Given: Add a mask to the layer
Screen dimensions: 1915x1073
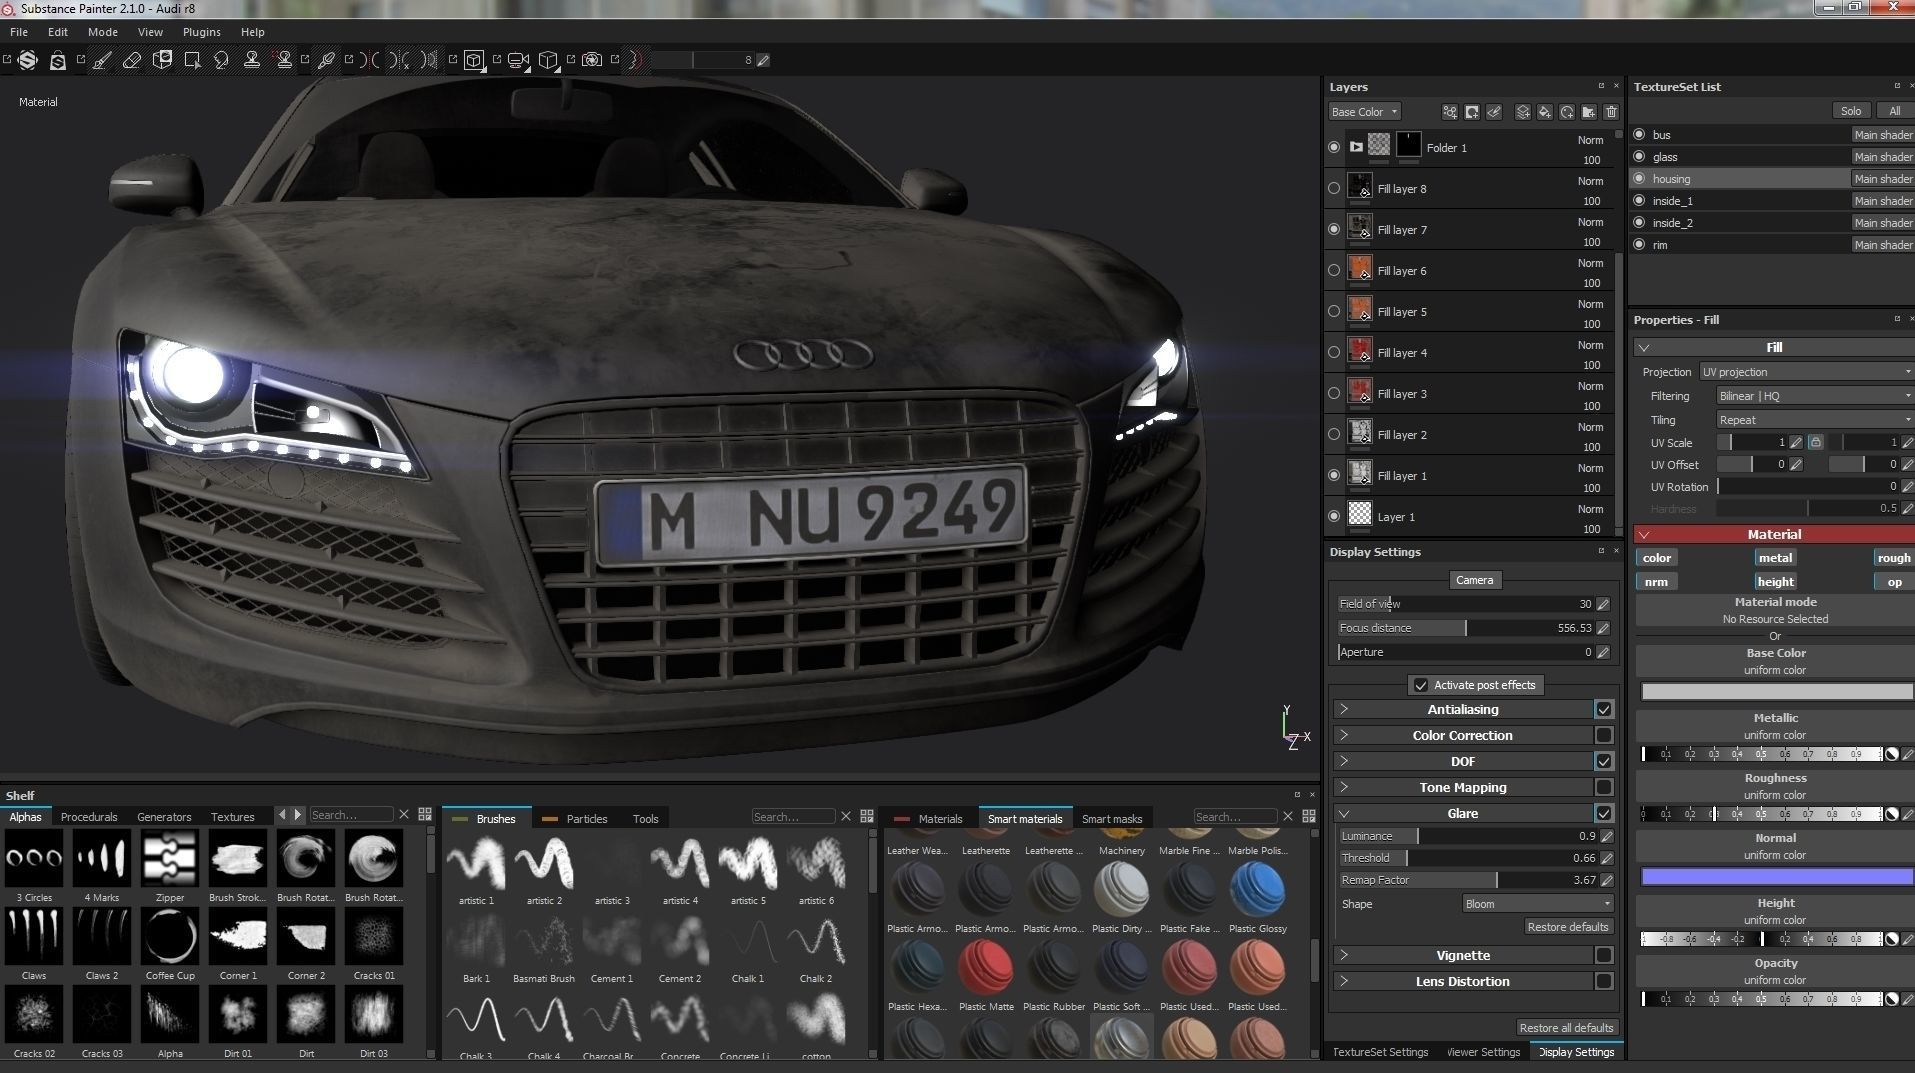Looking at the screenshot, I should click(1472, 112).
